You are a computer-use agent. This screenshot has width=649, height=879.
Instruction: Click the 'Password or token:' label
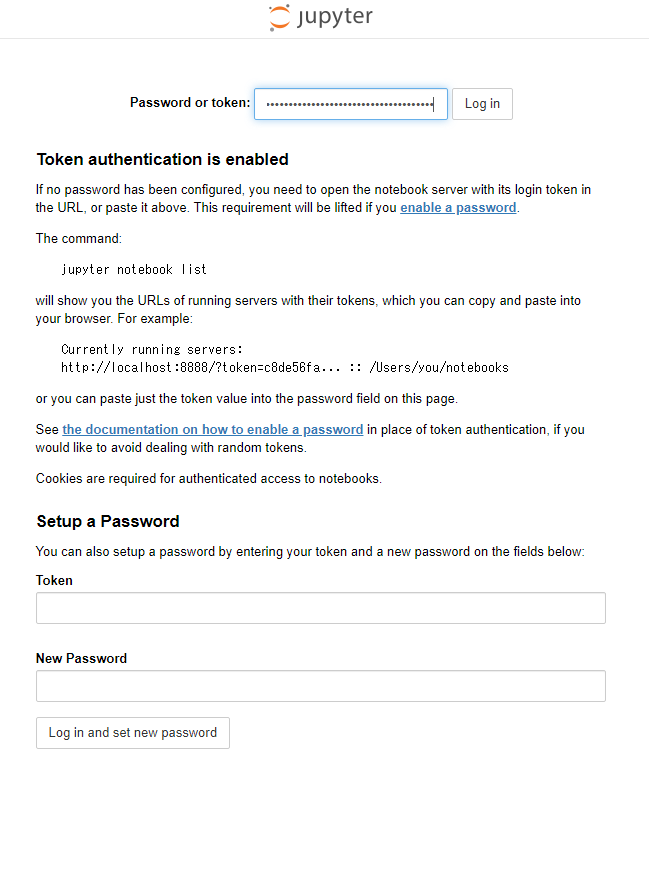pos(190,103)
